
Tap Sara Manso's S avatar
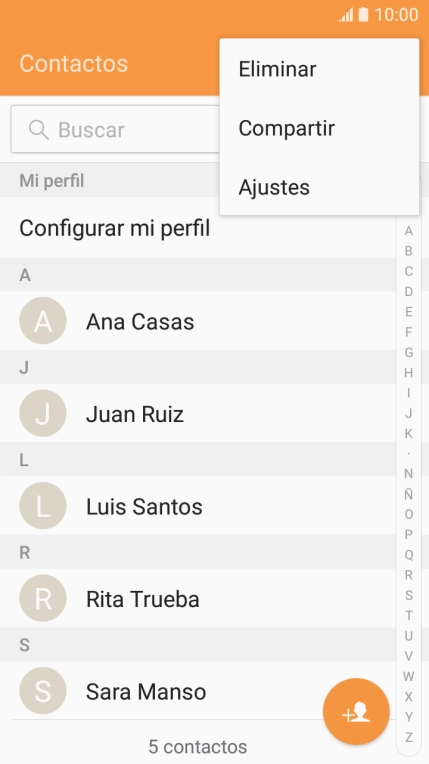click(43, 691)
